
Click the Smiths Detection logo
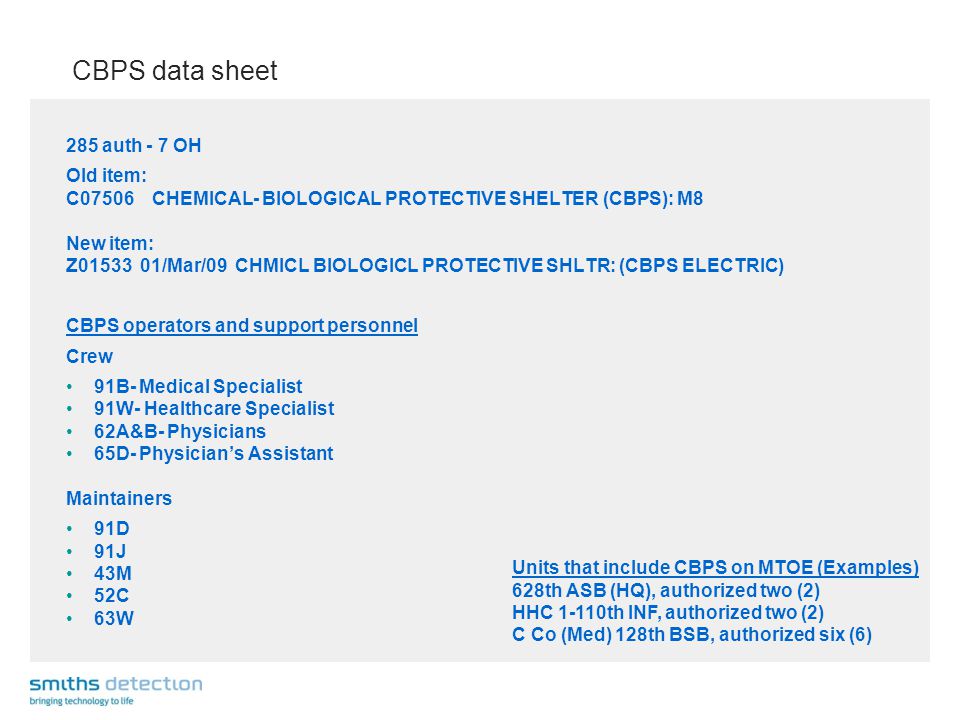click(116, 691)
